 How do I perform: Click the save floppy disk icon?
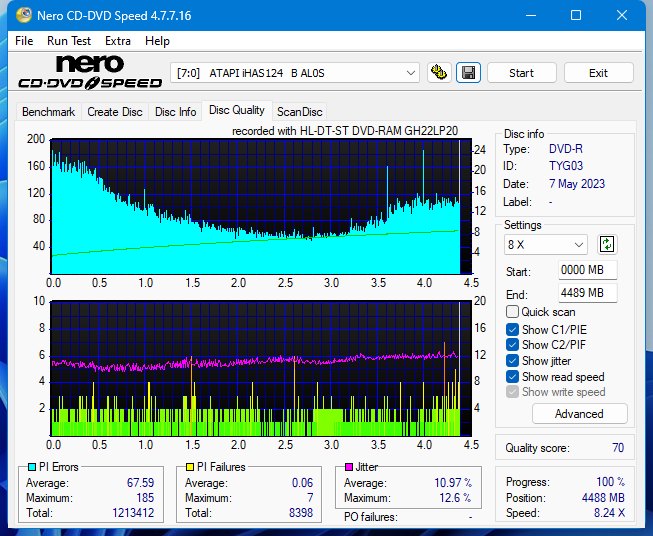468,73
